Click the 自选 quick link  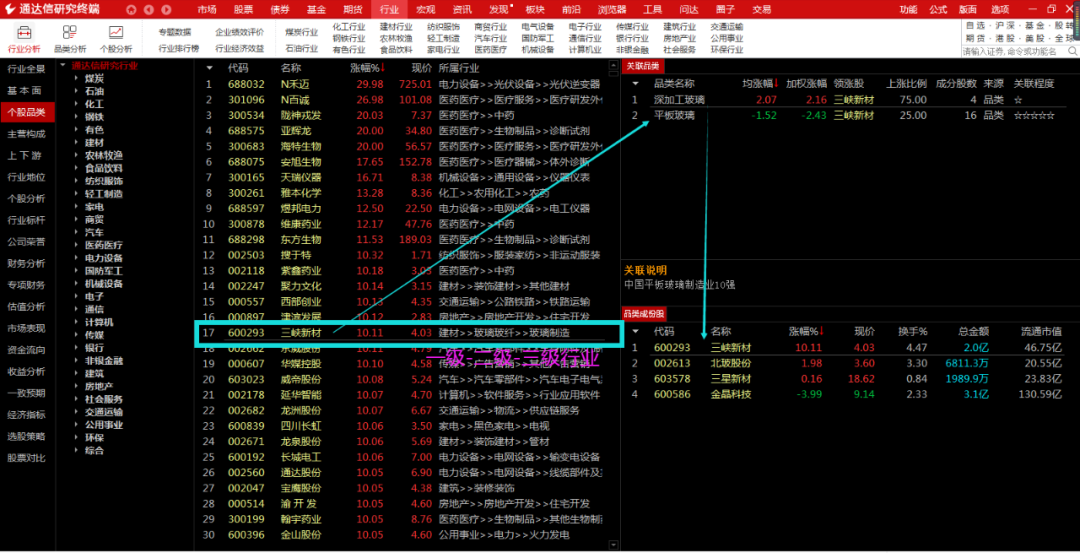click(x=974, y=25)
